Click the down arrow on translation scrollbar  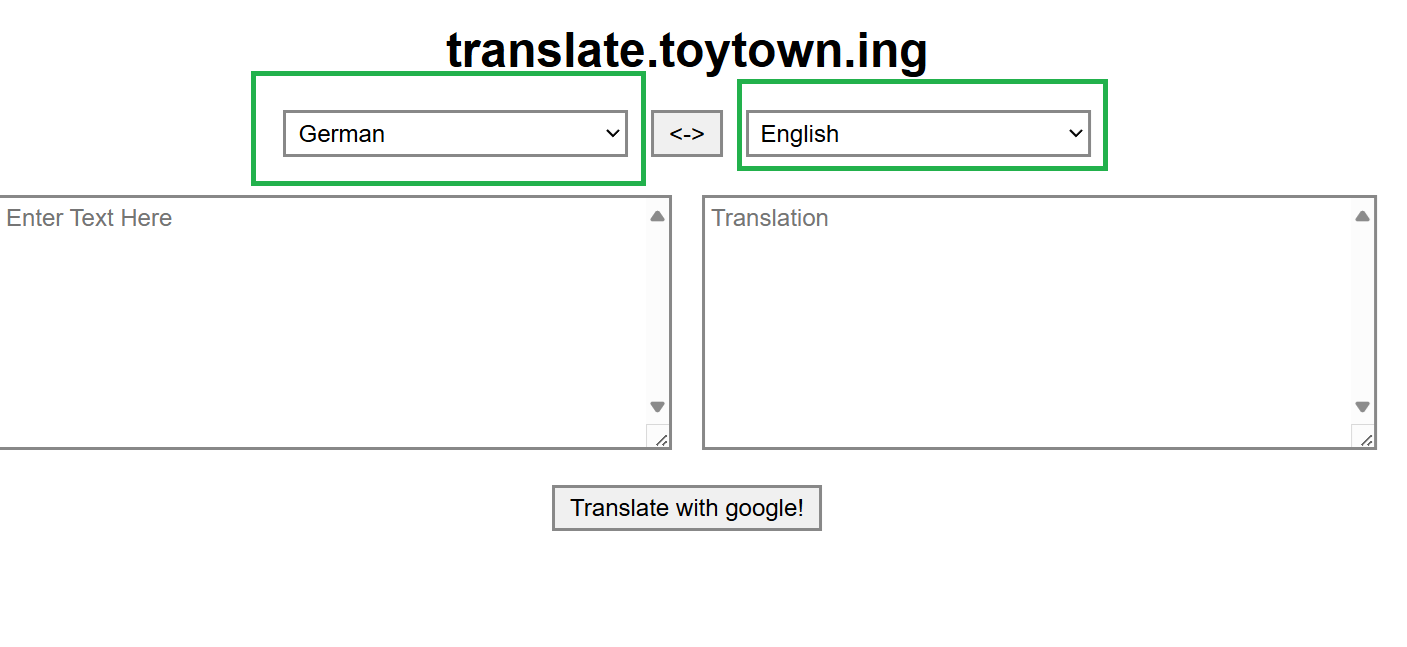[x=1362, y=407]
